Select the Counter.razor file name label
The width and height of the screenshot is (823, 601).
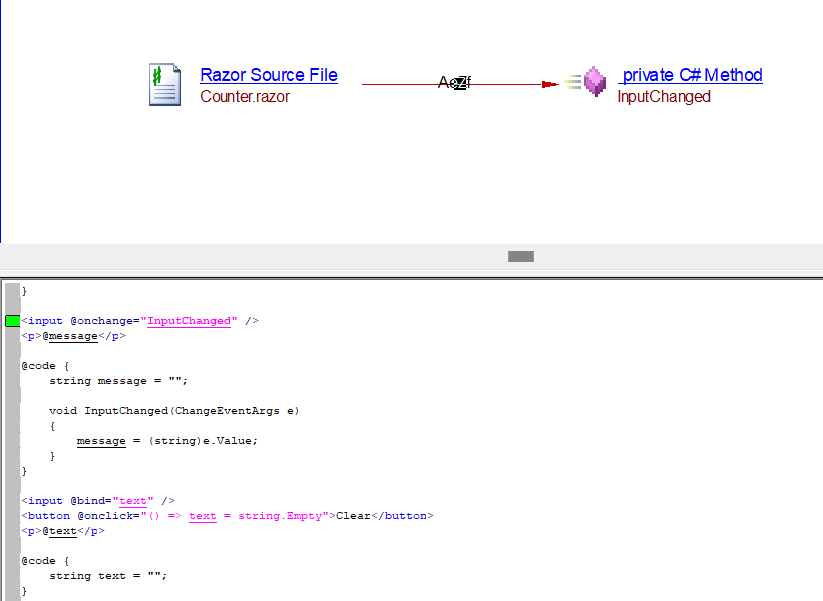pos(245,97)
